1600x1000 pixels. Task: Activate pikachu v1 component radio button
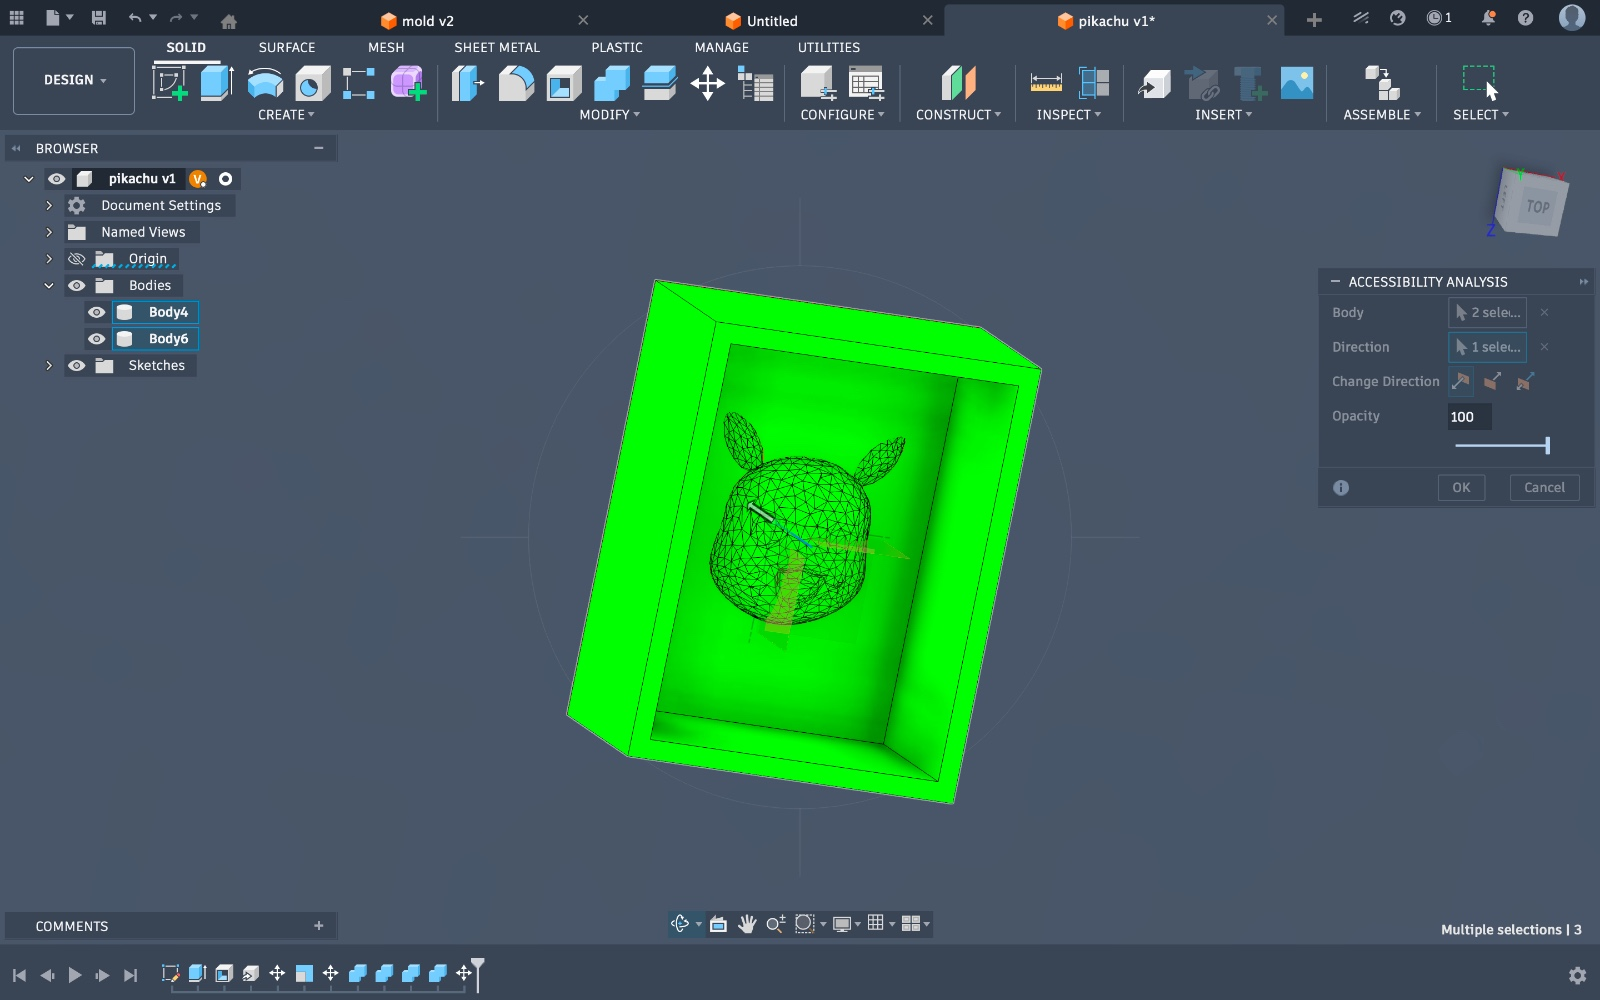(226, 179)
